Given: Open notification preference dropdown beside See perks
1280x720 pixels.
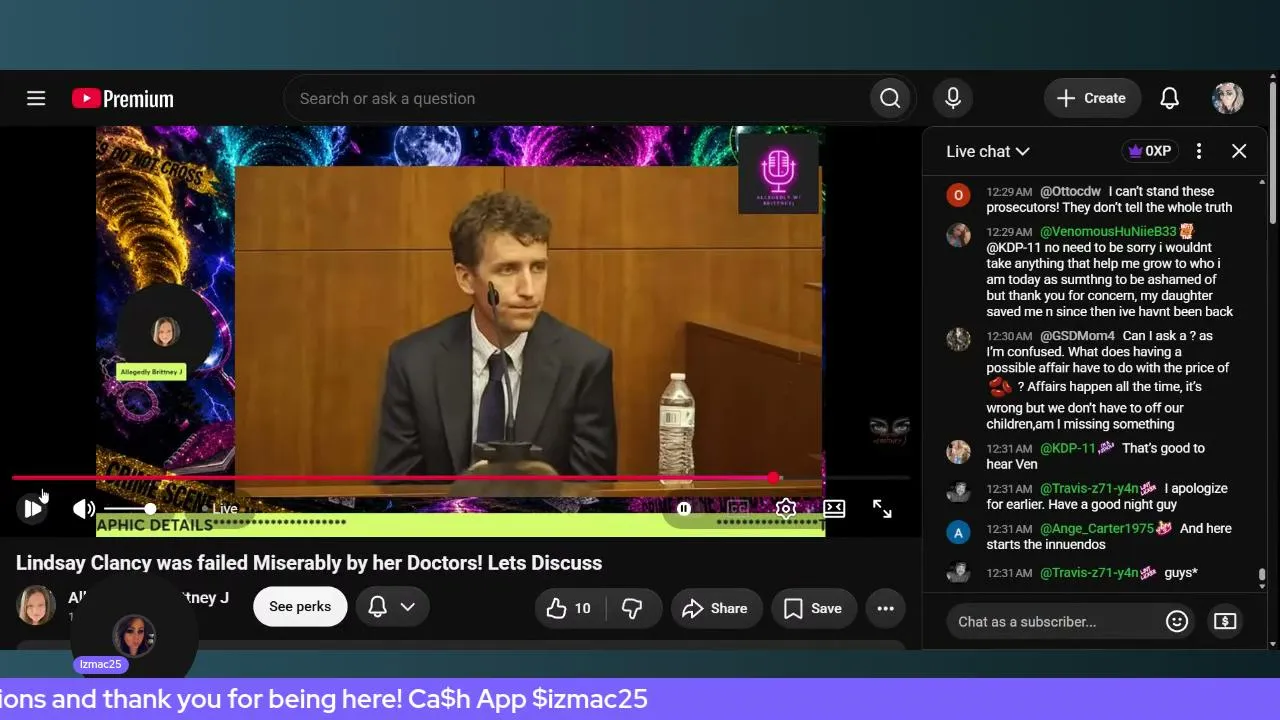Looking at the screenshot, I should (392, 607).
